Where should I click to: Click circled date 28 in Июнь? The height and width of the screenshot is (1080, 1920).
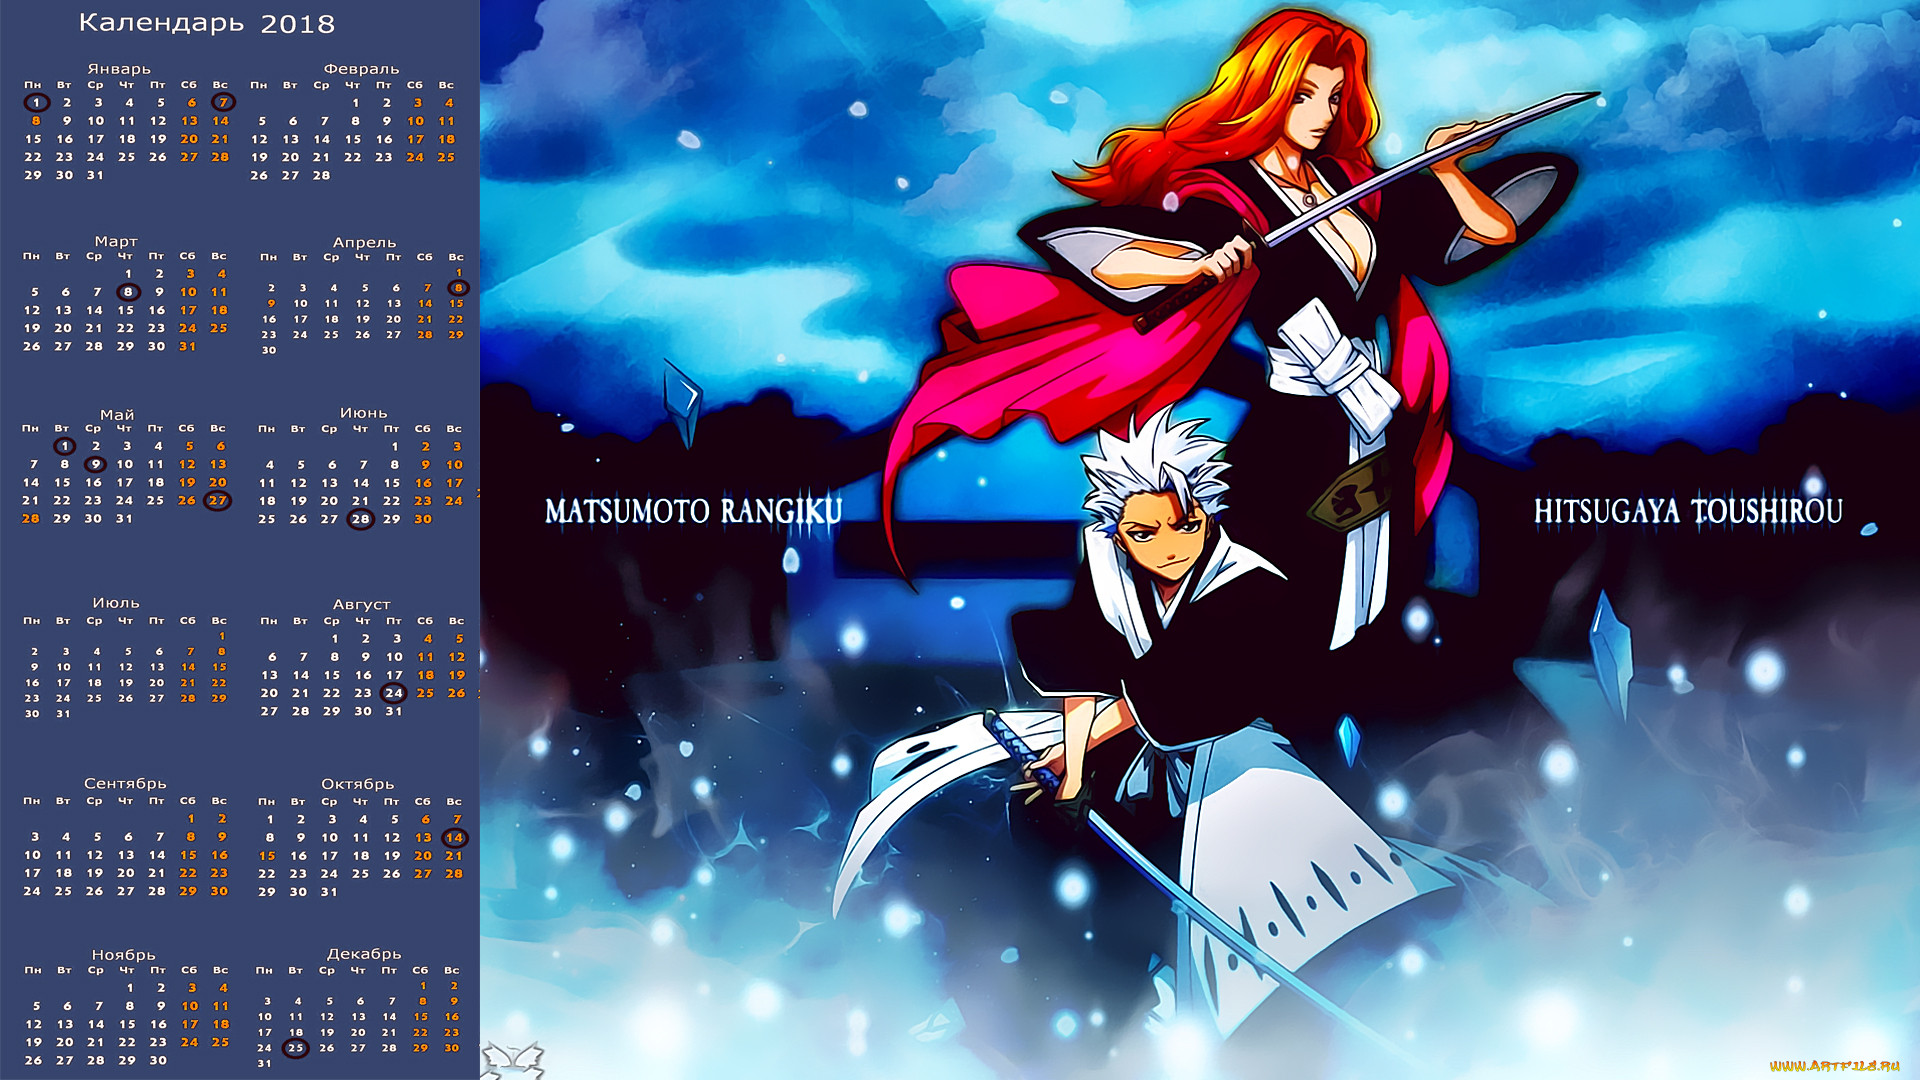point(361,519)
